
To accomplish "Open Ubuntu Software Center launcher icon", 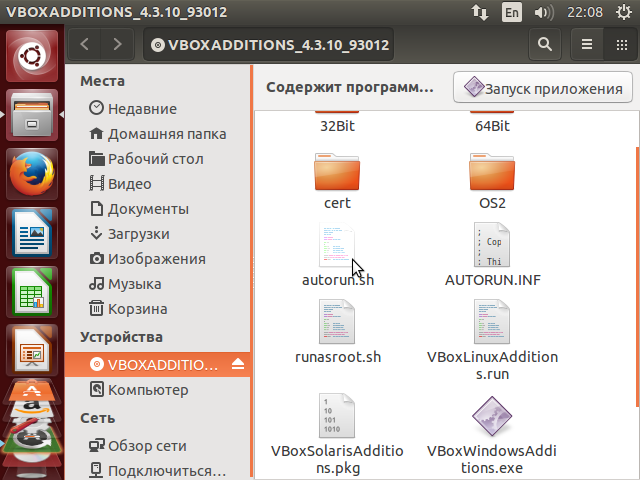I will tap(32, 391).
